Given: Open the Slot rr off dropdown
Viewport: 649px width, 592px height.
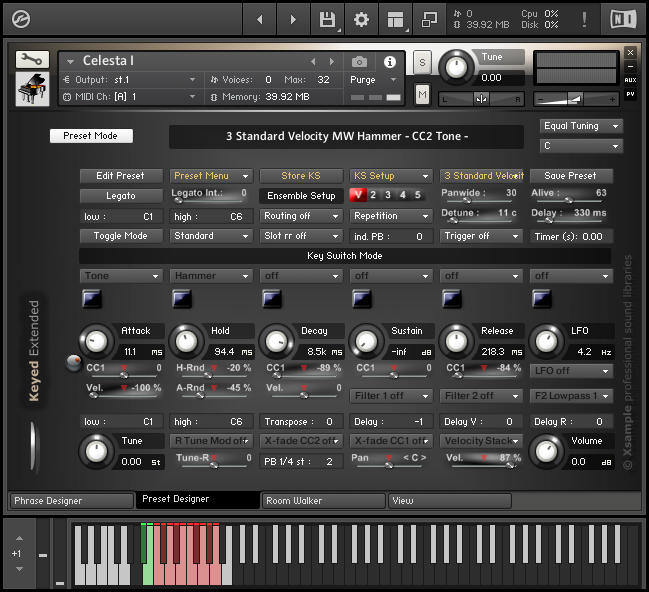Looking at the screenshot, I should (301, 236).
